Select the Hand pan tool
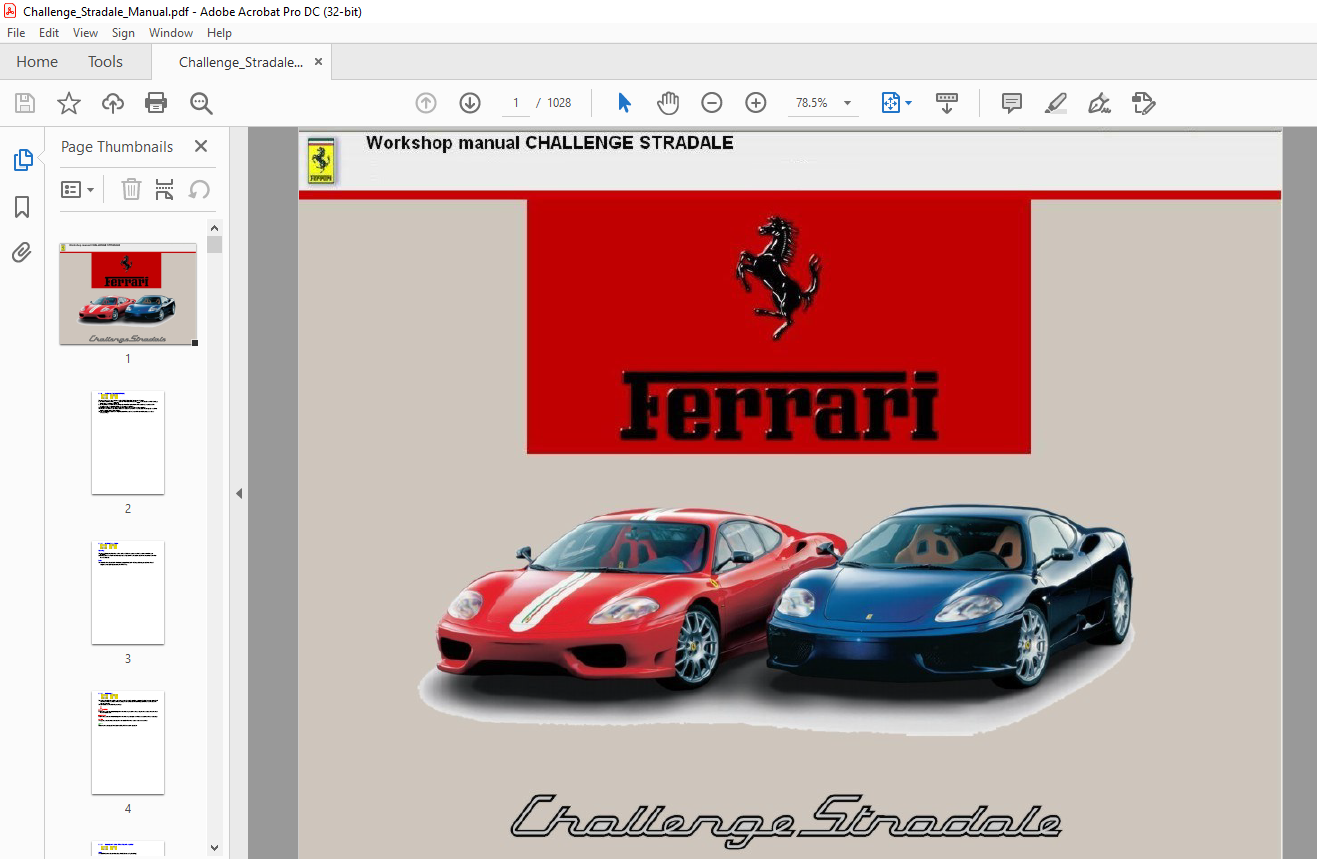The image size is (1317, 859). (667, 103)
